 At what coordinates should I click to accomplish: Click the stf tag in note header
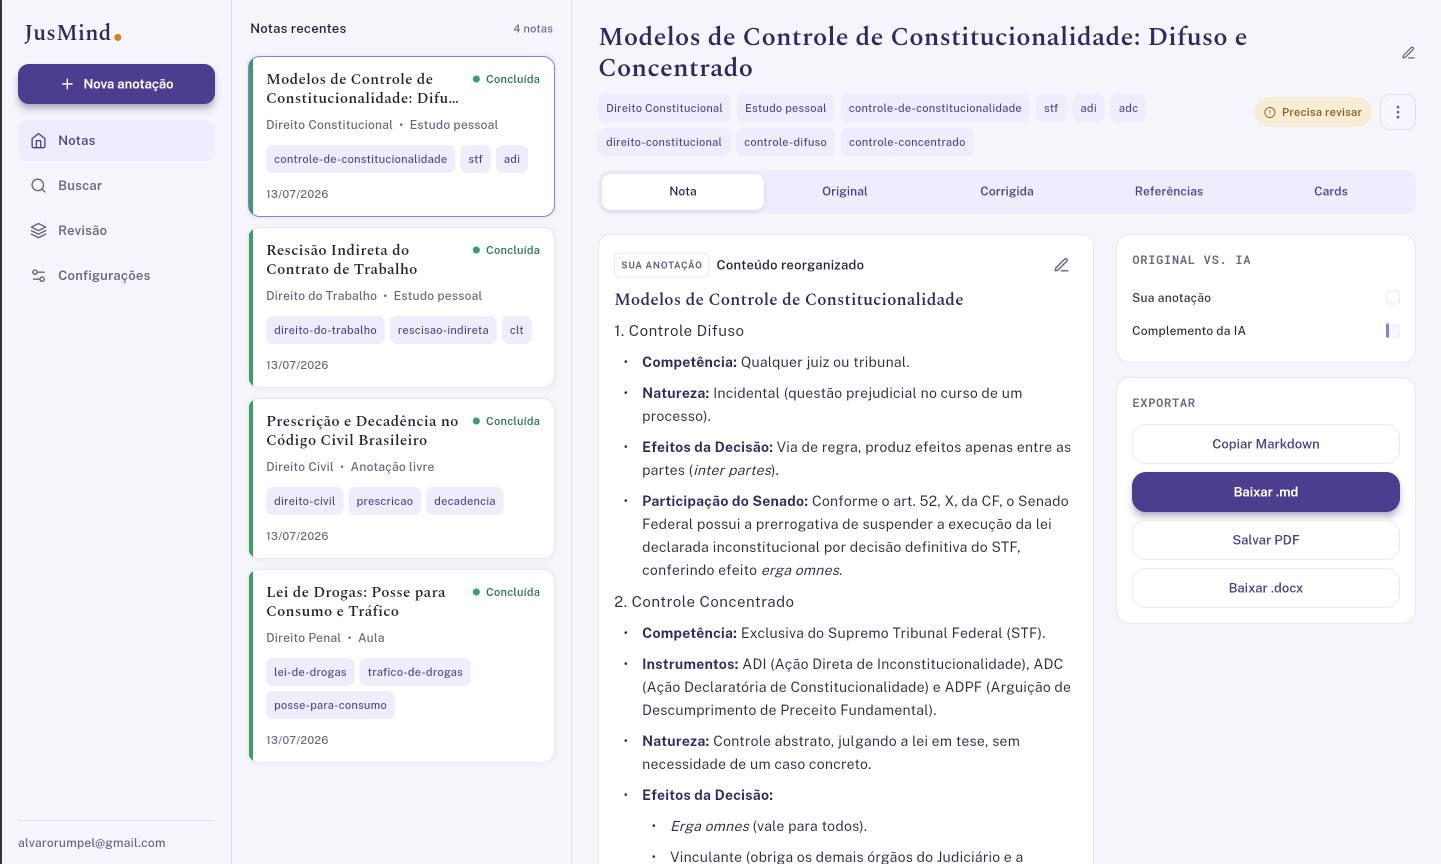coord(1051,108)
